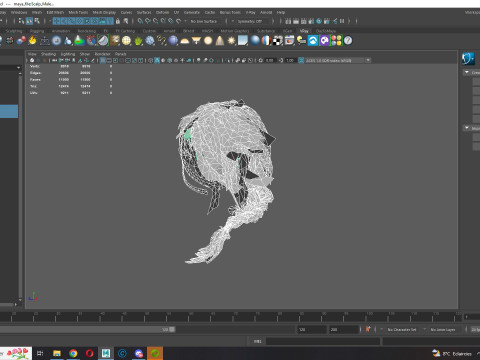
Task: Click the time slider ruler
Action: click(x=231, y=317)
